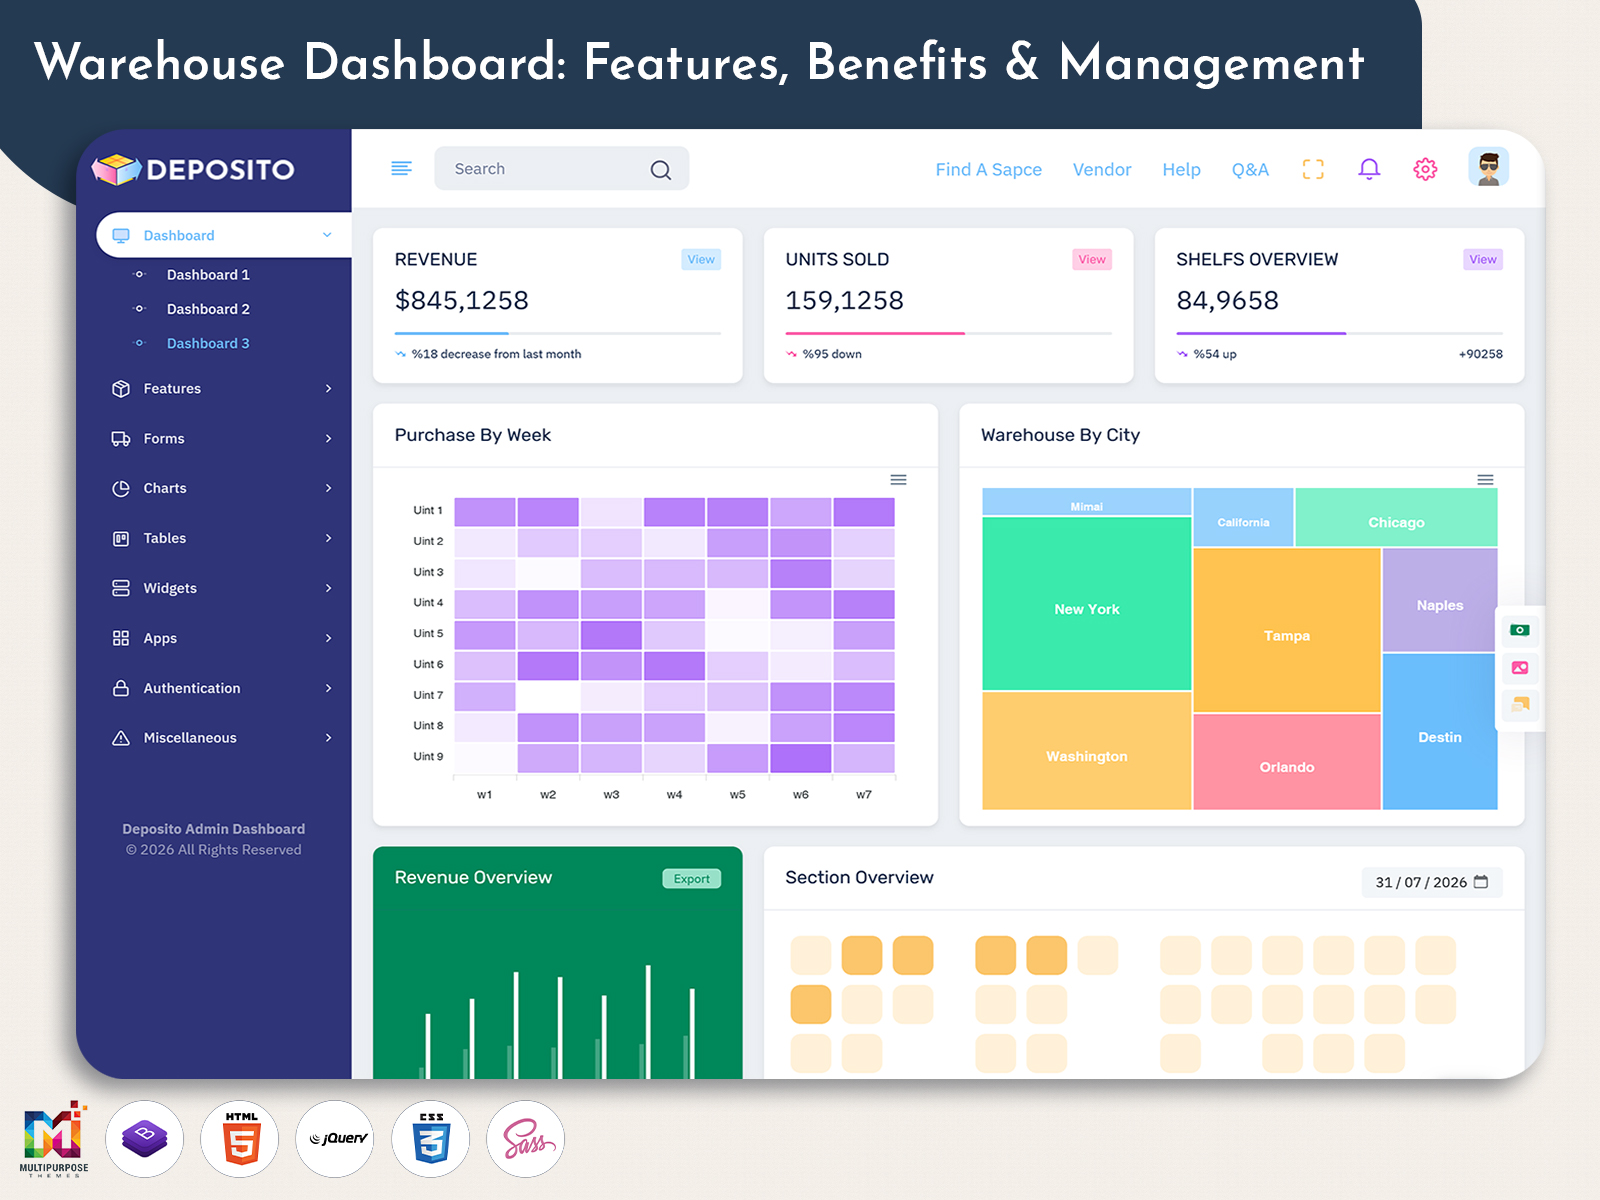The width and height of the screenshot is (1600, 1200).
Task: Select Dashboard 3 in the sidebar
Action: pyautogui.click(x=208, y=343)
